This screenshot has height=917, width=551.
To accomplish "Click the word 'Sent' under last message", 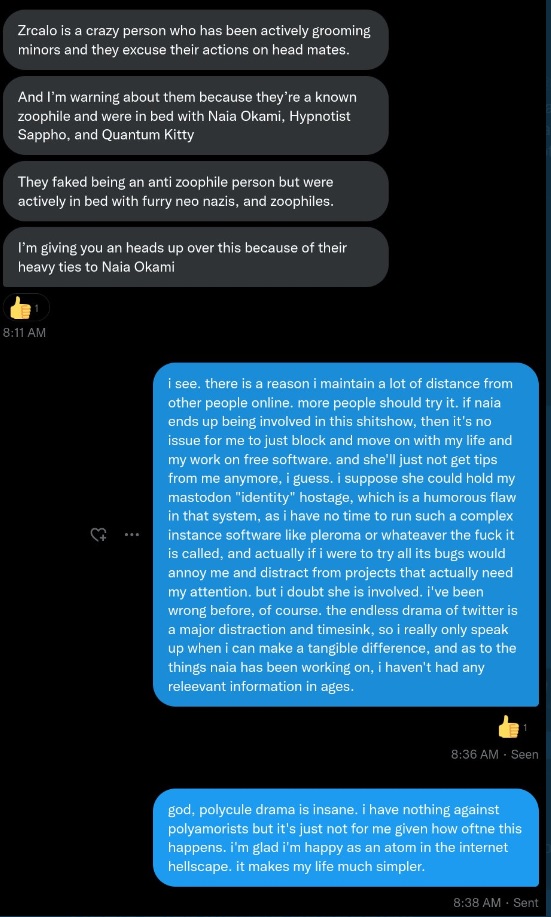I will 525,903.
